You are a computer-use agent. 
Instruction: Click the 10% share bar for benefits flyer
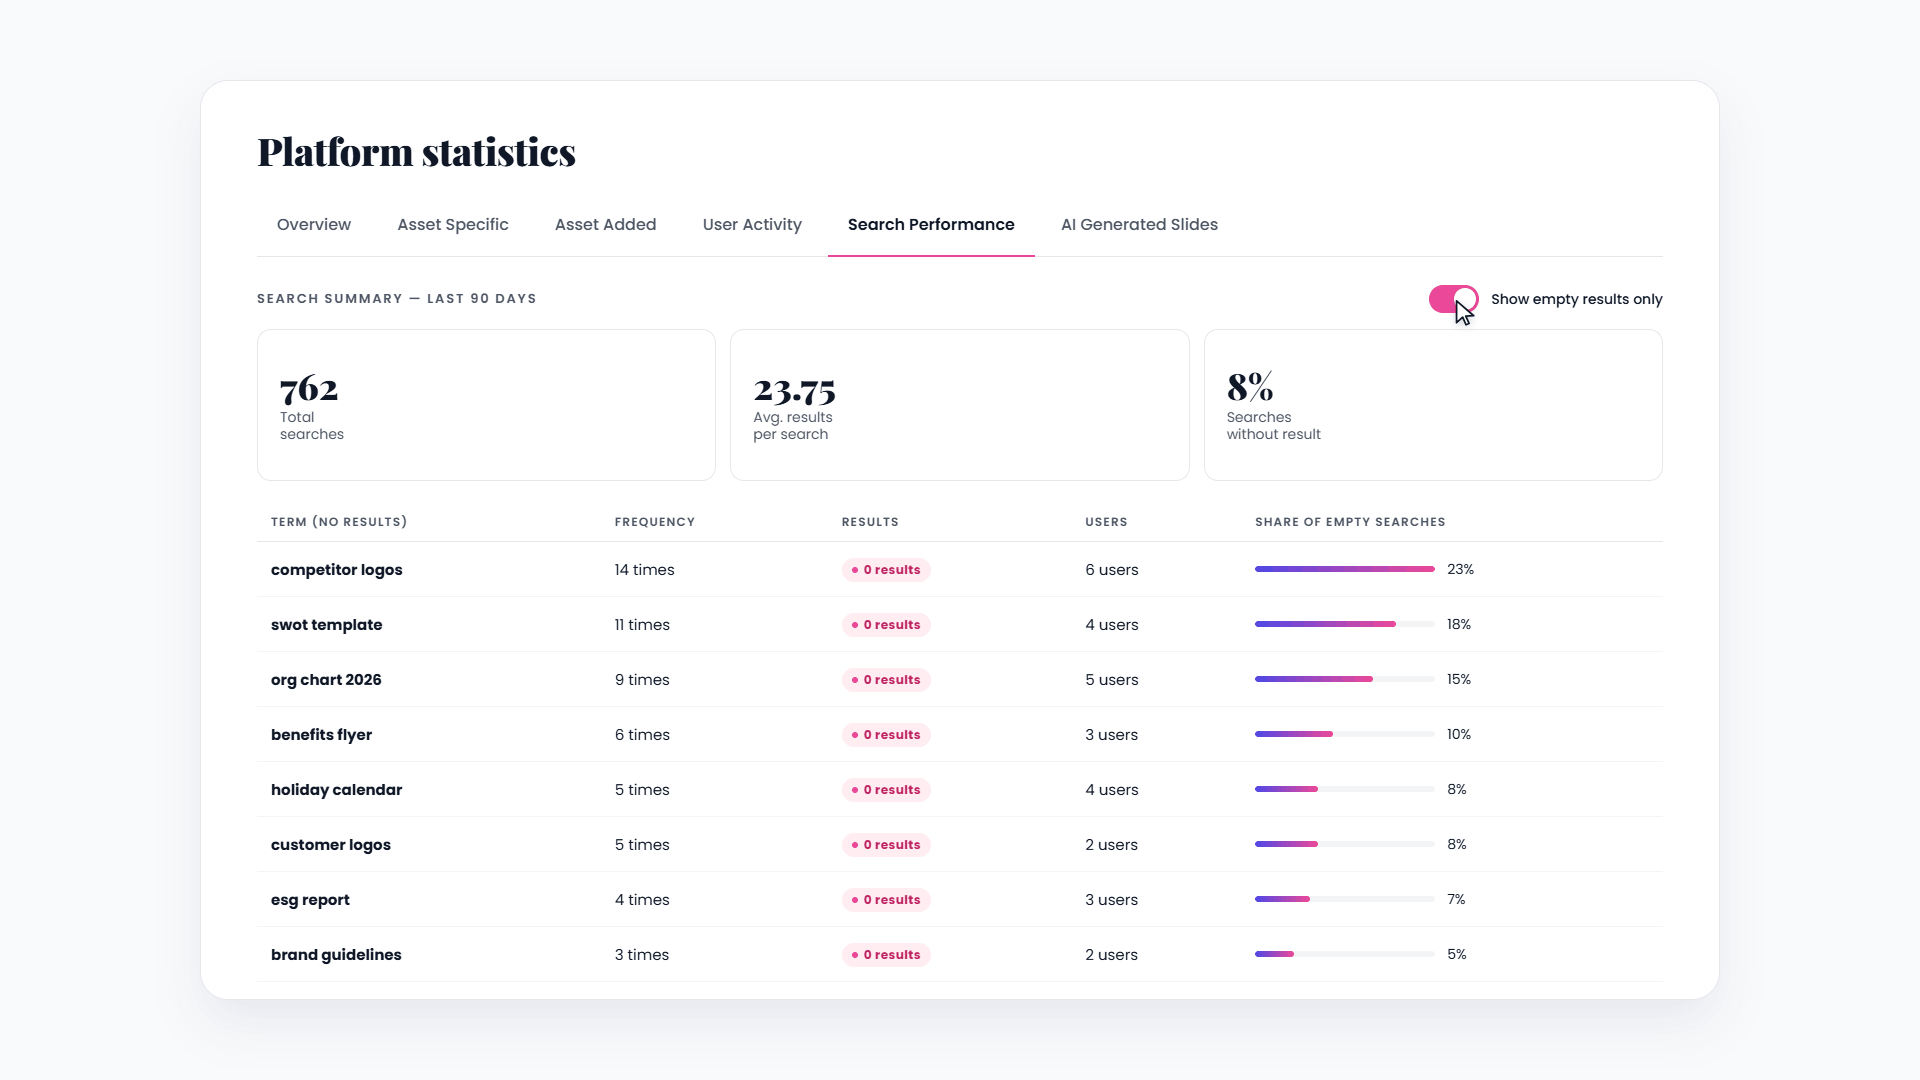click(1345, 734)
